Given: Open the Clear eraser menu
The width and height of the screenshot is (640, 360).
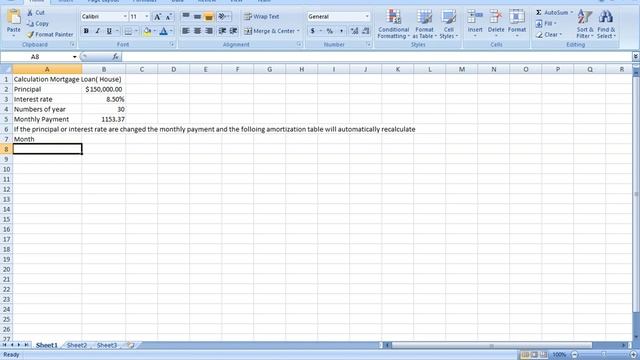Looking at the screenshot, I should click(x=549, y=35).
